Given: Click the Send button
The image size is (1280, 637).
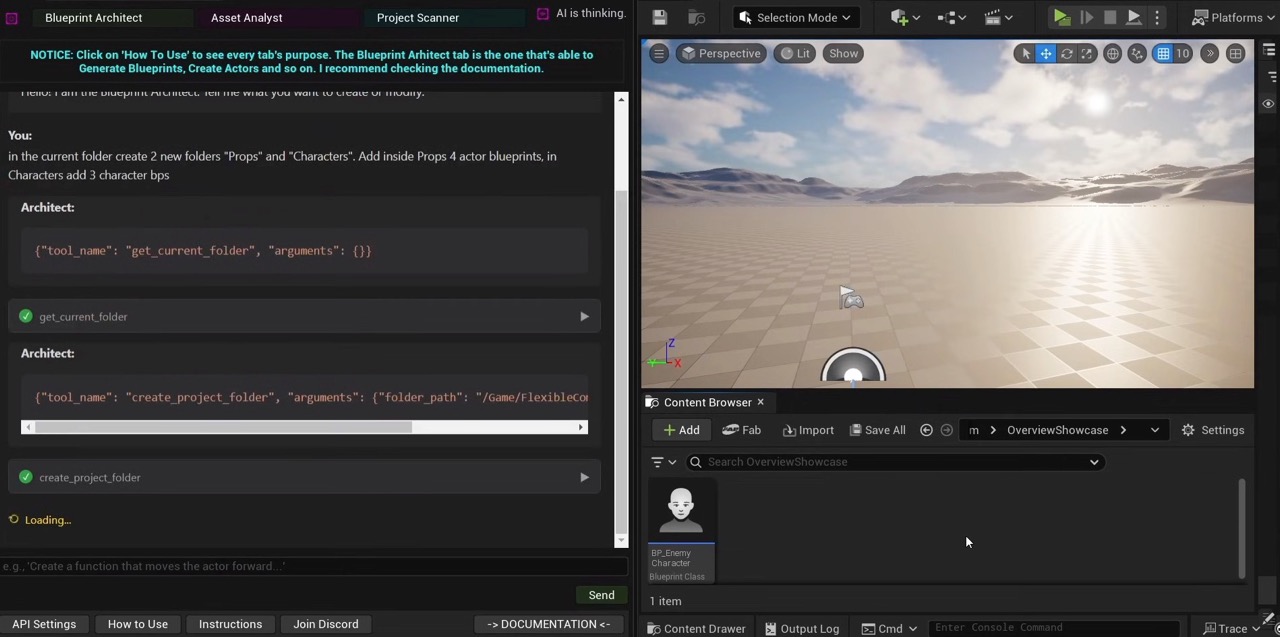Looking at the screenshot, I should point(601,595).
